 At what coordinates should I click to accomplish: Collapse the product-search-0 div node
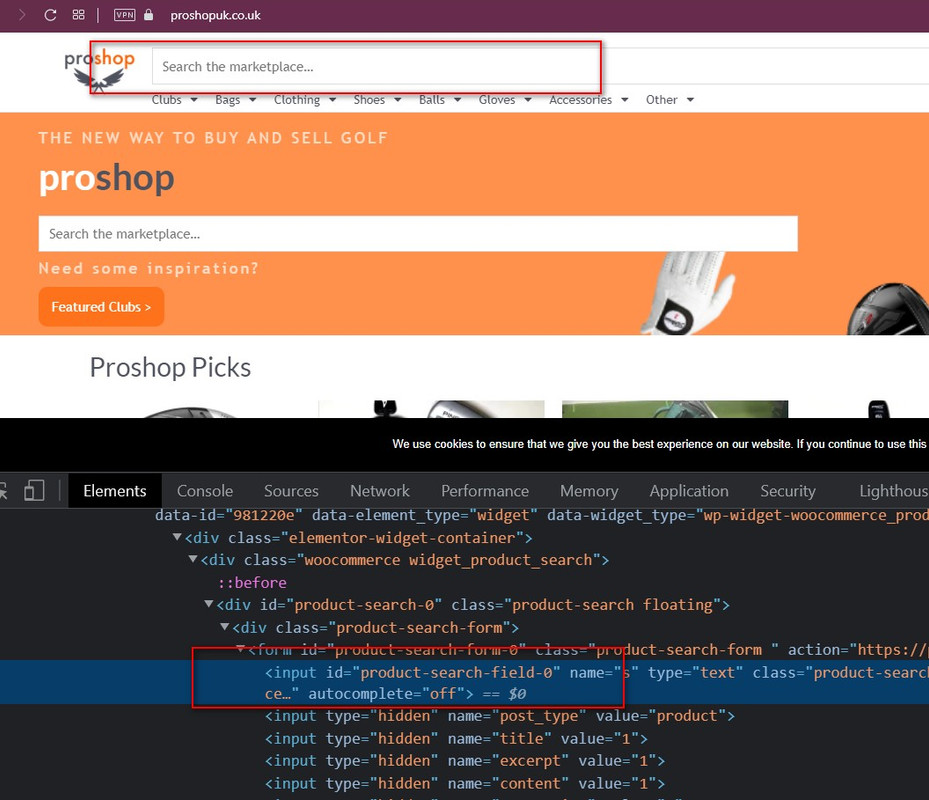click(209, 604)
